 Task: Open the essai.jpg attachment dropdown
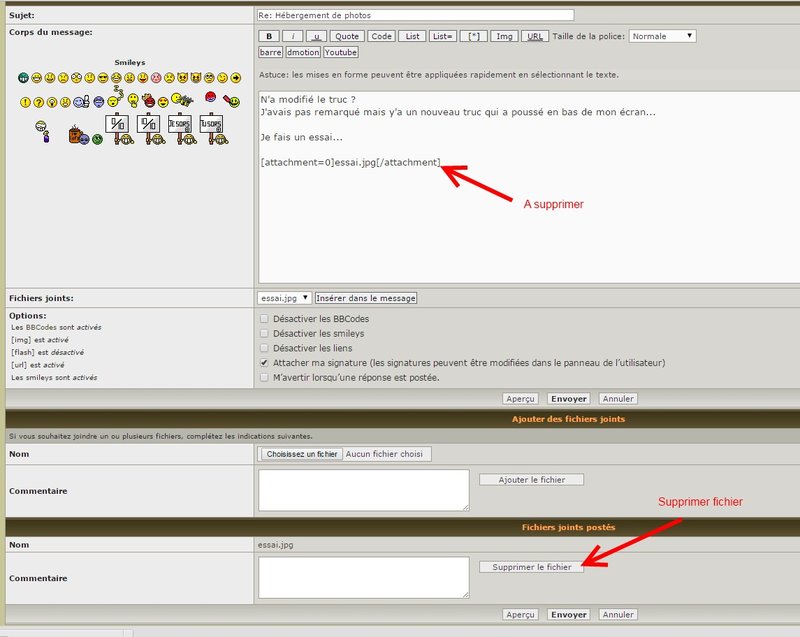(284, 298)
